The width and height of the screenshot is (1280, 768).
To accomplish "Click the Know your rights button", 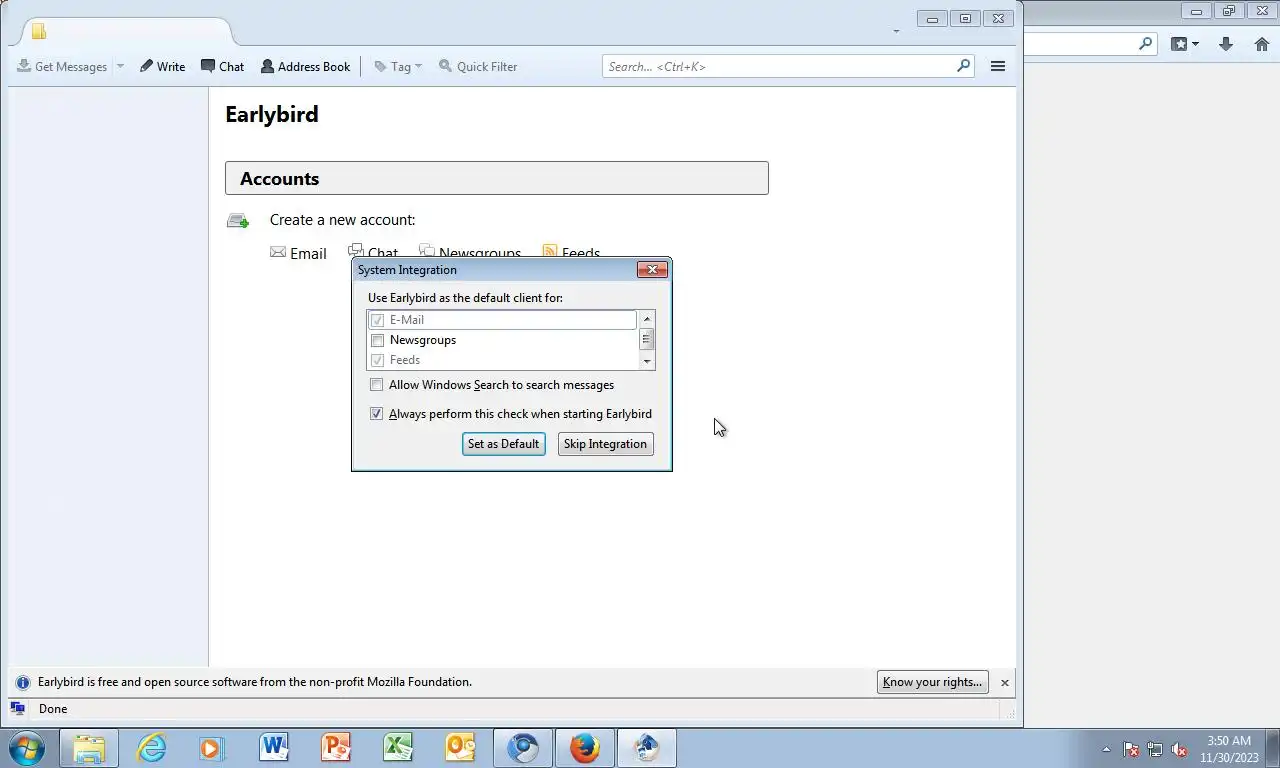I will tap(932, 682).
